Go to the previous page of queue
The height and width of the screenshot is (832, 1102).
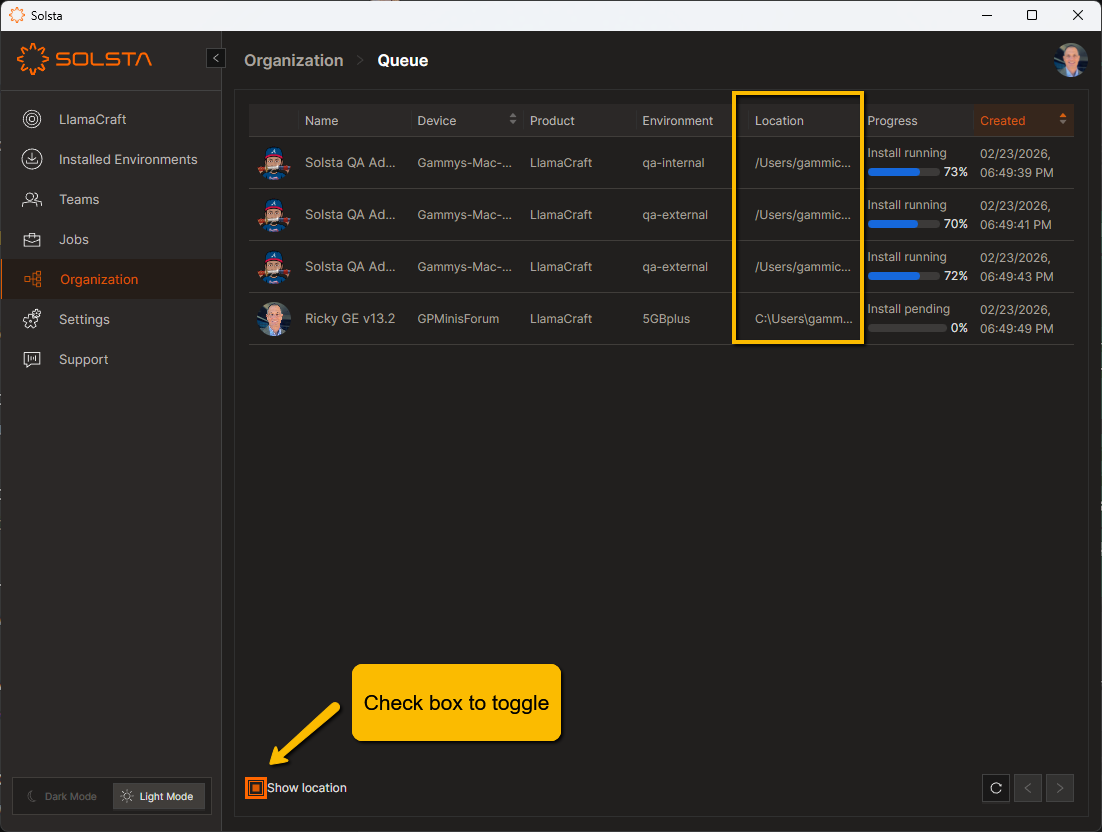tap(1028, 788)
